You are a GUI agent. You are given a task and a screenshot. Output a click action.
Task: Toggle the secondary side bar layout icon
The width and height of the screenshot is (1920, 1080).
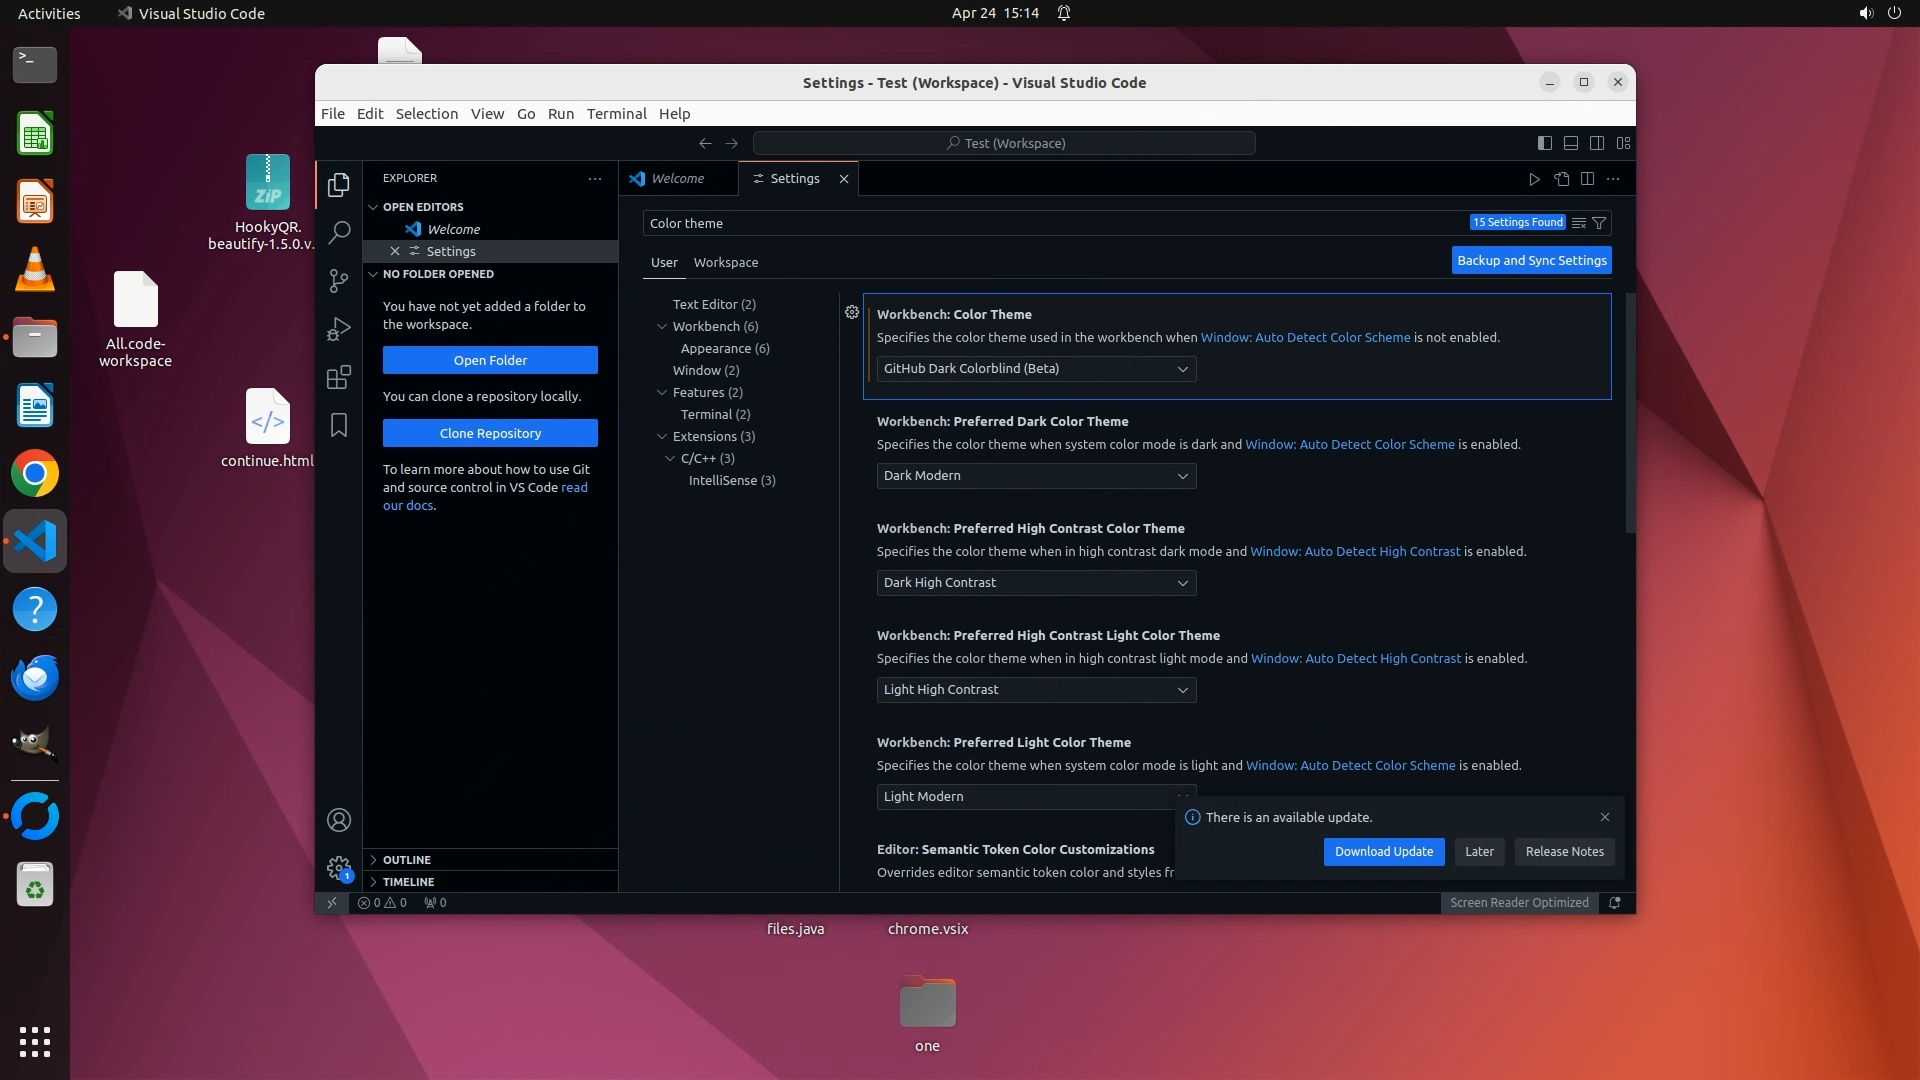click(x=1597, y=143)
